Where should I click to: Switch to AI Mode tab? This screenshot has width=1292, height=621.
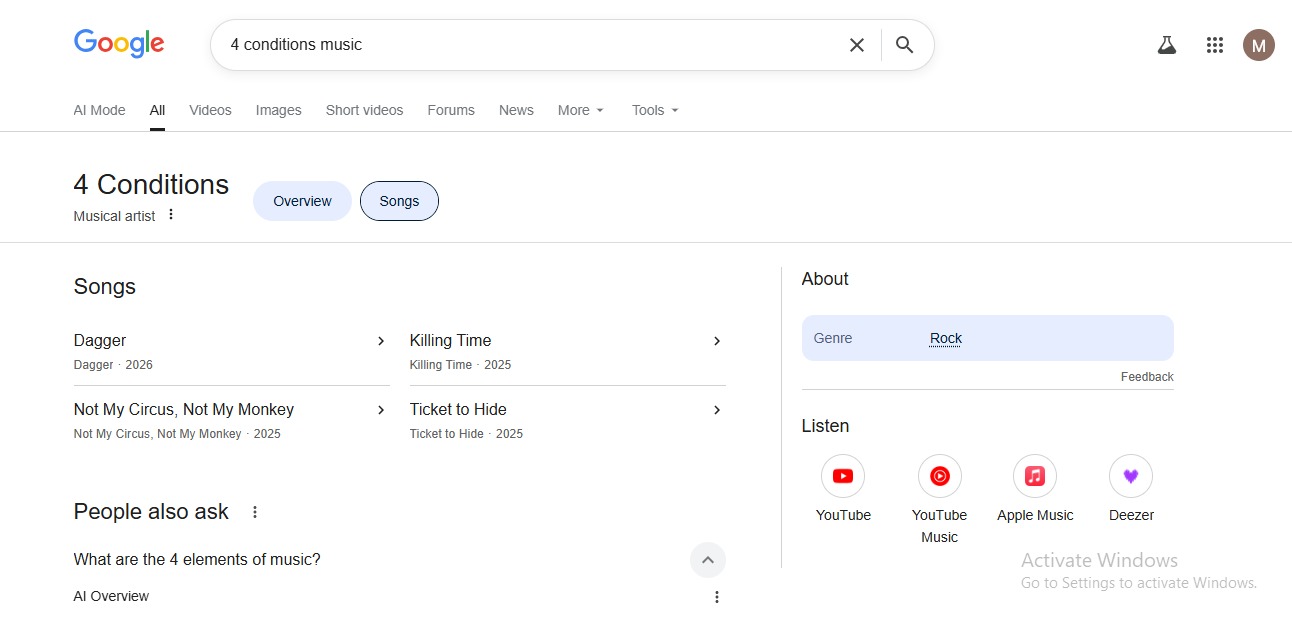coord(100,110)
